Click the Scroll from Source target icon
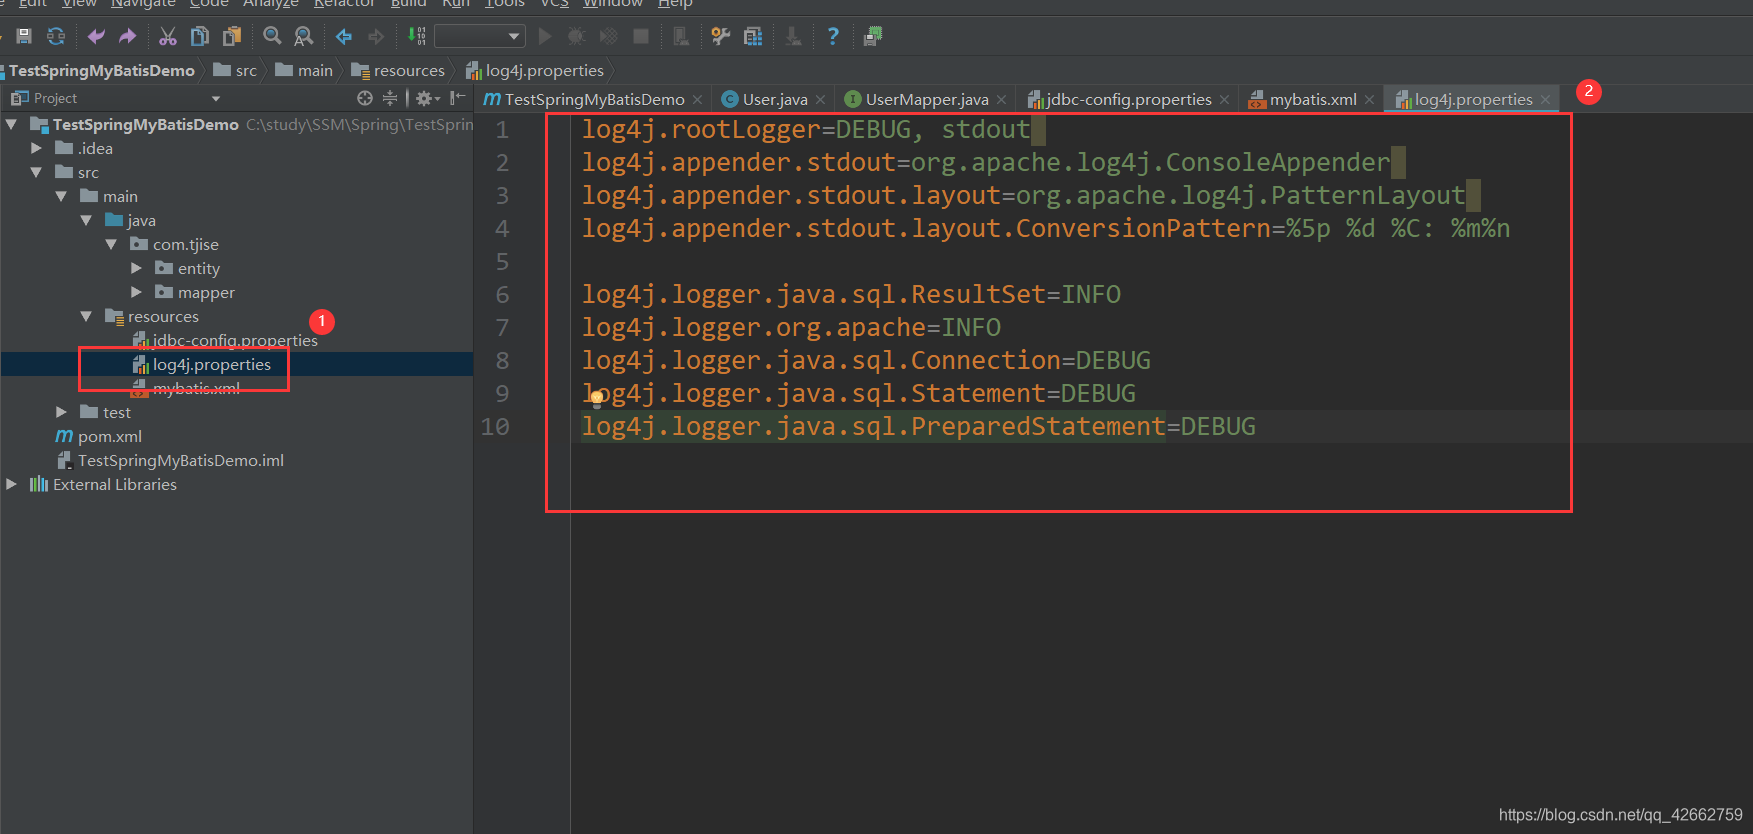Viewport: 1753px width, 834px height. pos(365,98)
